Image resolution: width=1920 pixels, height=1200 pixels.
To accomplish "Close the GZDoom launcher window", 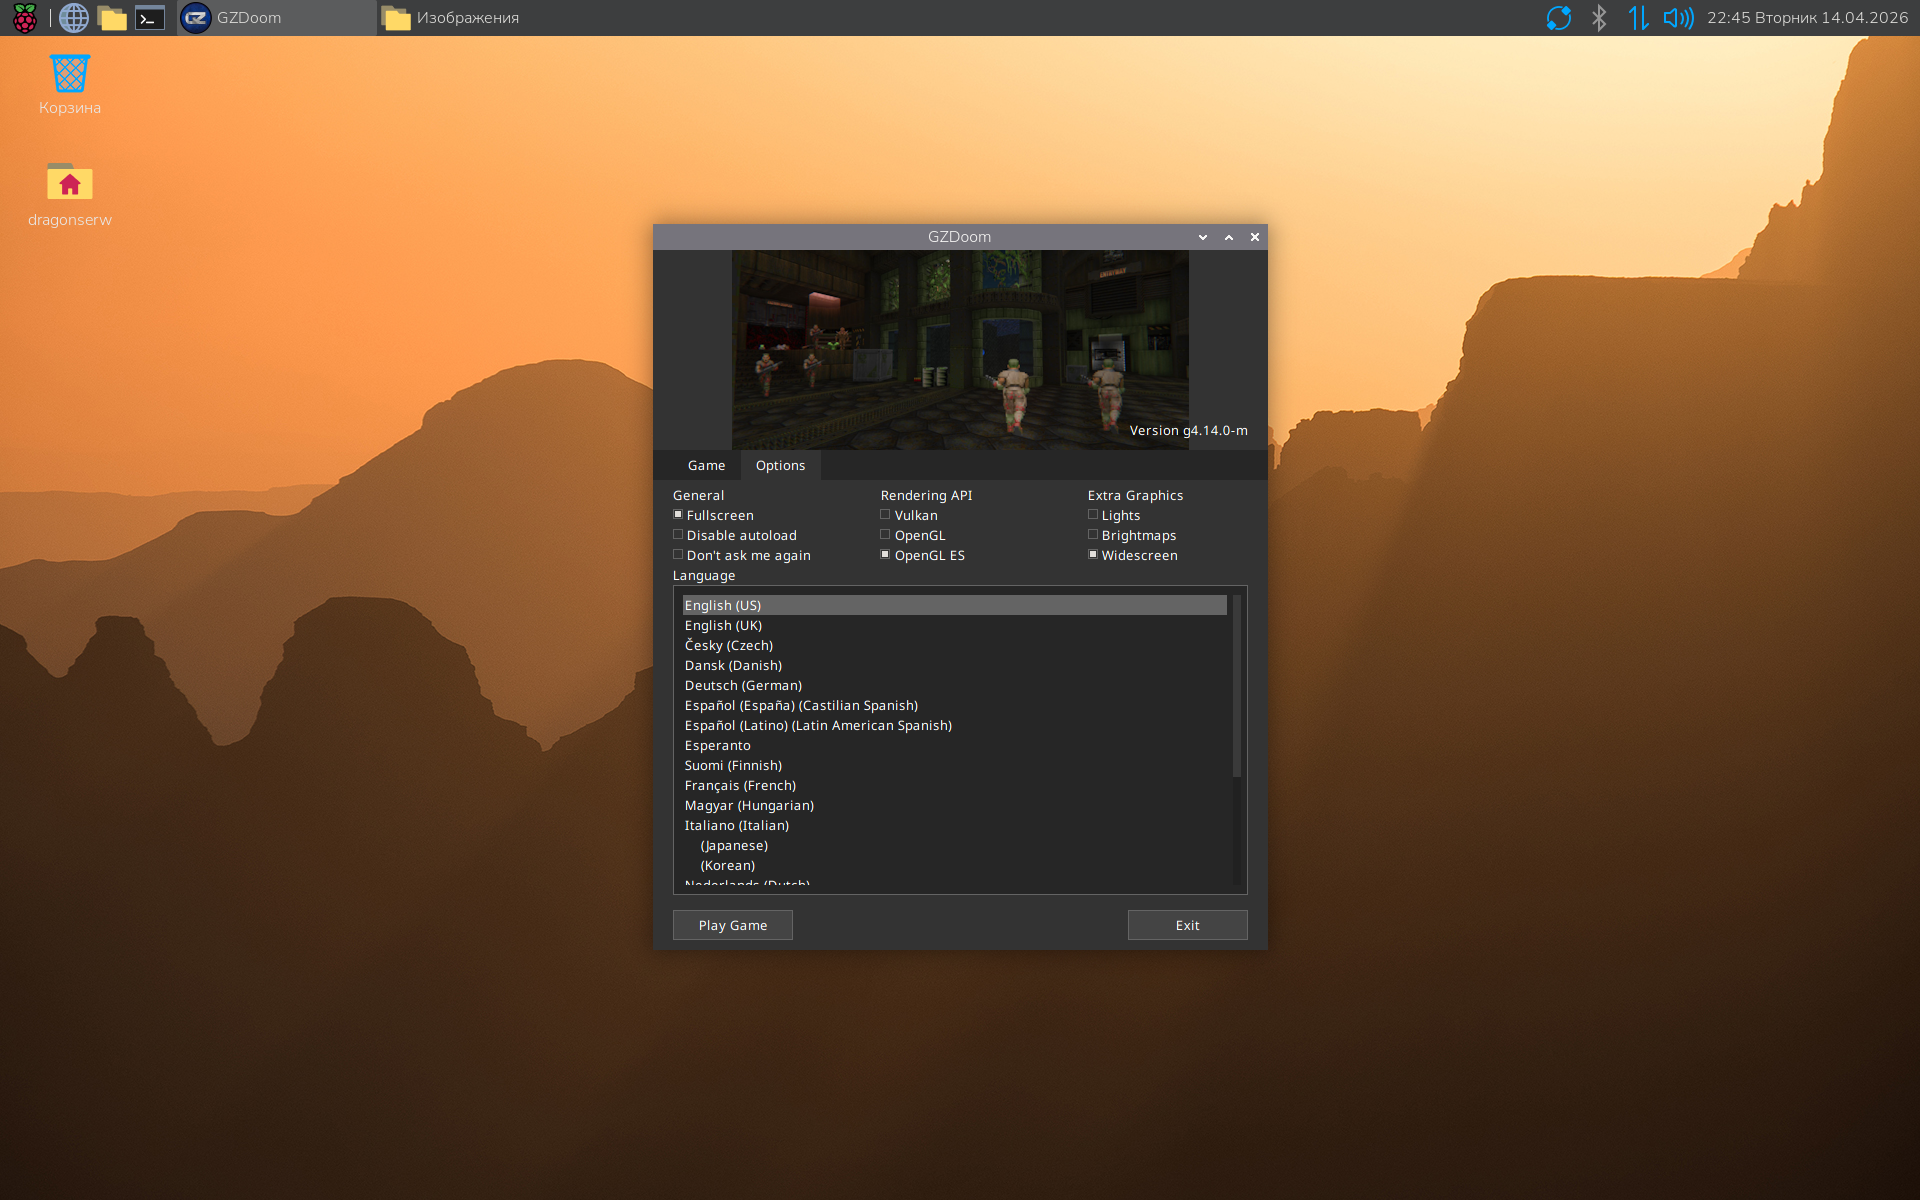I will [1255, 237].
